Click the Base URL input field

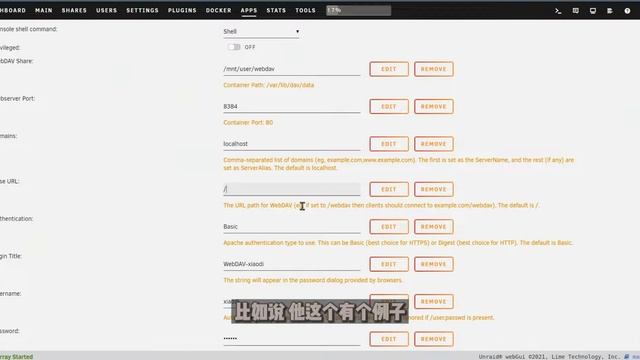291,189
